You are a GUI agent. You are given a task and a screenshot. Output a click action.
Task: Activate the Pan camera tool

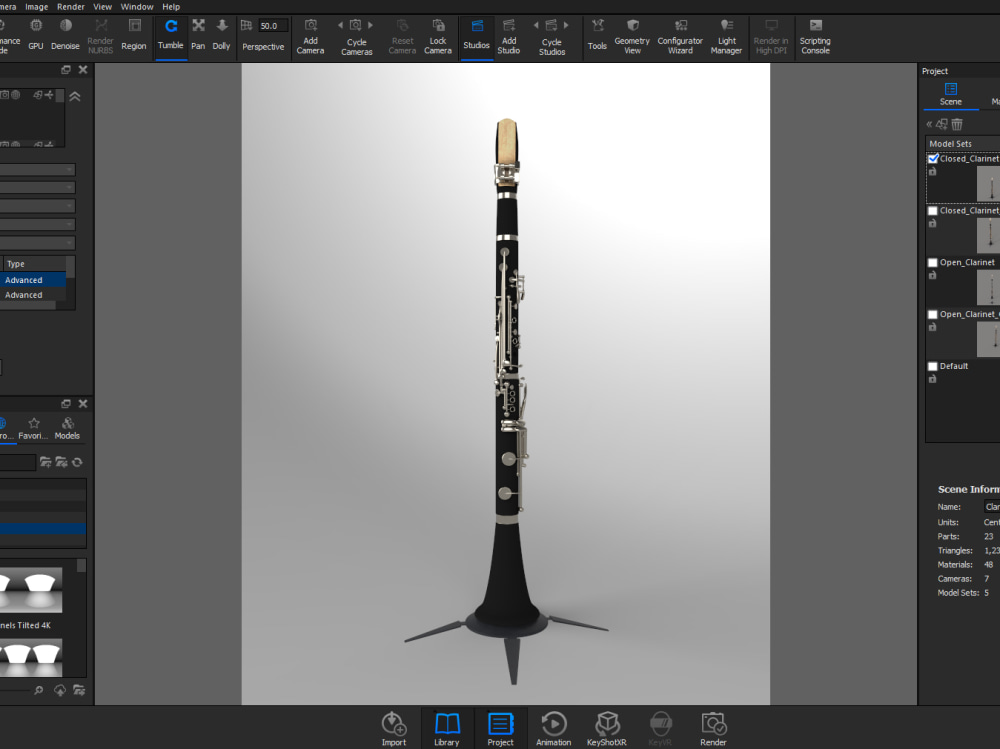[197, 33]
